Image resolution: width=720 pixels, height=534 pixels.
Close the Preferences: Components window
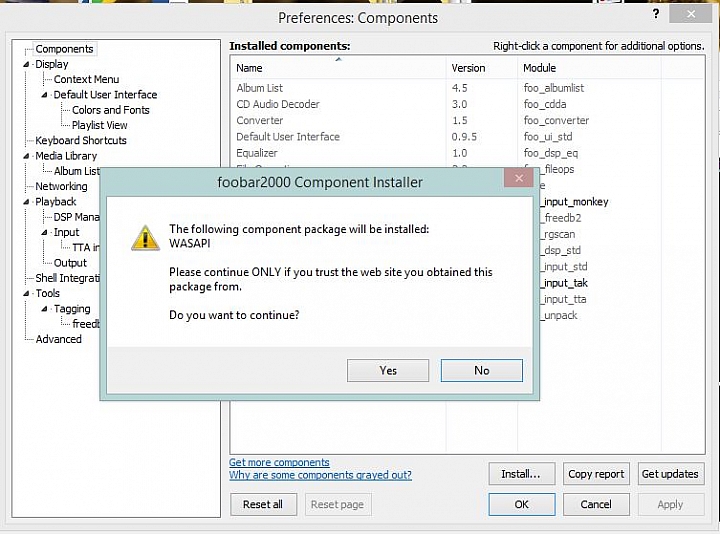click(x=690, y=14)
